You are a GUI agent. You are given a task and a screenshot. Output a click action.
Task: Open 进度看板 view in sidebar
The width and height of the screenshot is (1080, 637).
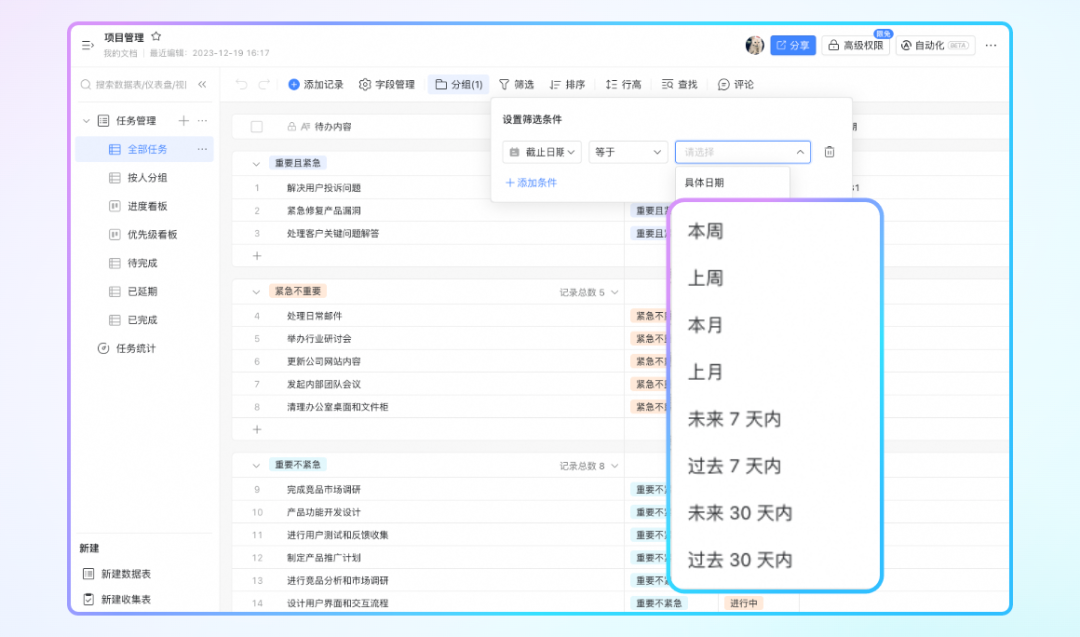pos(147,206)
